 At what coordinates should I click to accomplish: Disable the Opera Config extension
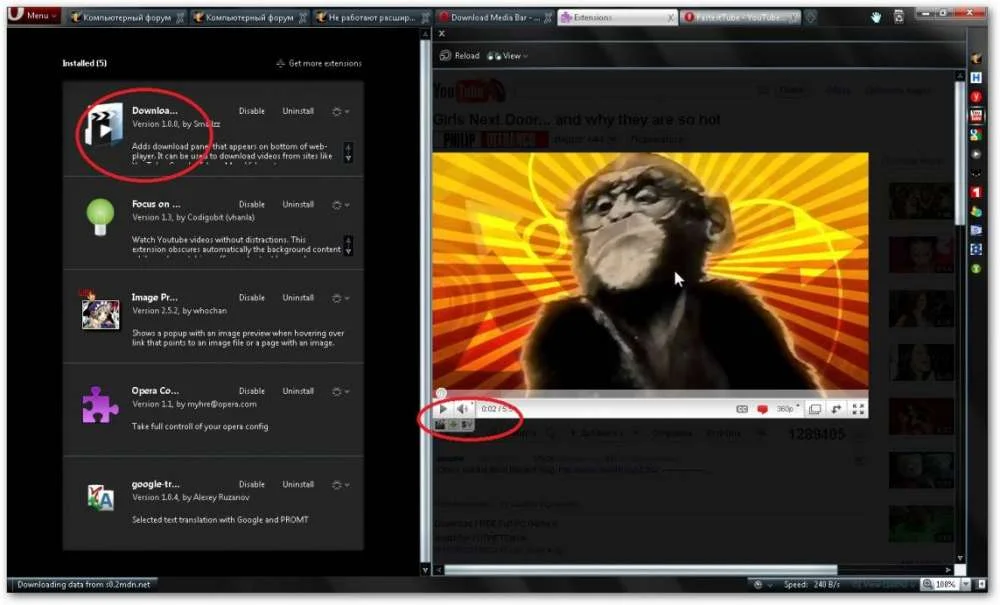pos(251,391)
